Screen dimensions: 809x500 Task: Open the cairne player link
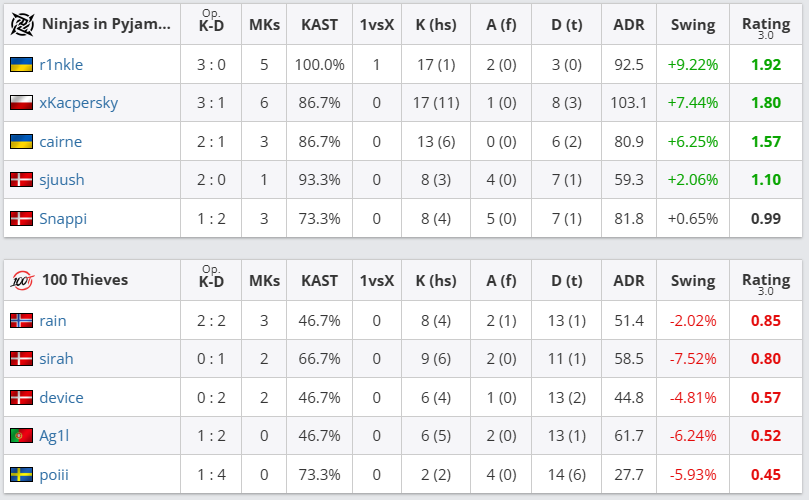tap(61, 141)
